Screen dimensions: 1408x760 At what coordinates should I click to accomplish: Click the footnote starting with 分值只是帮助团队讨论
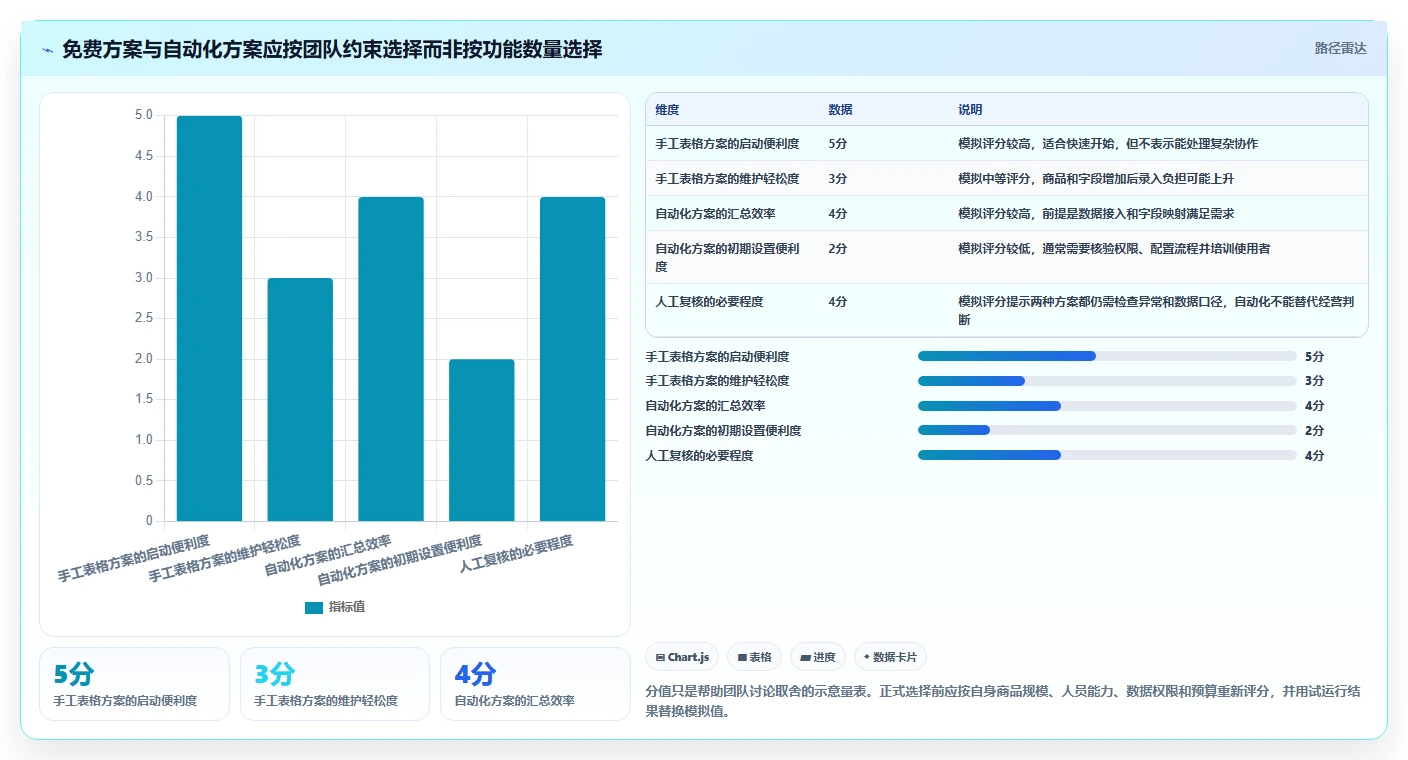pos(1003,702)
